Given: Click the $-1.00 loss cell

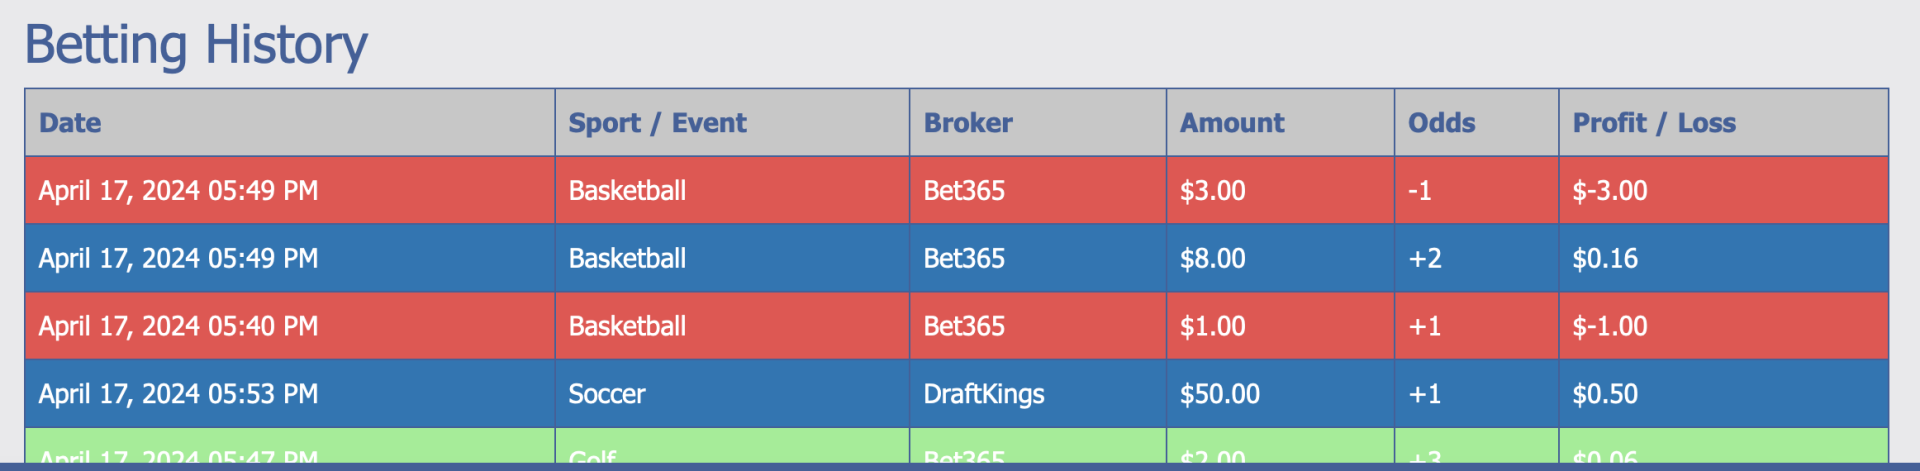Looking at the screenshot, I should [x=1609, y=327].
